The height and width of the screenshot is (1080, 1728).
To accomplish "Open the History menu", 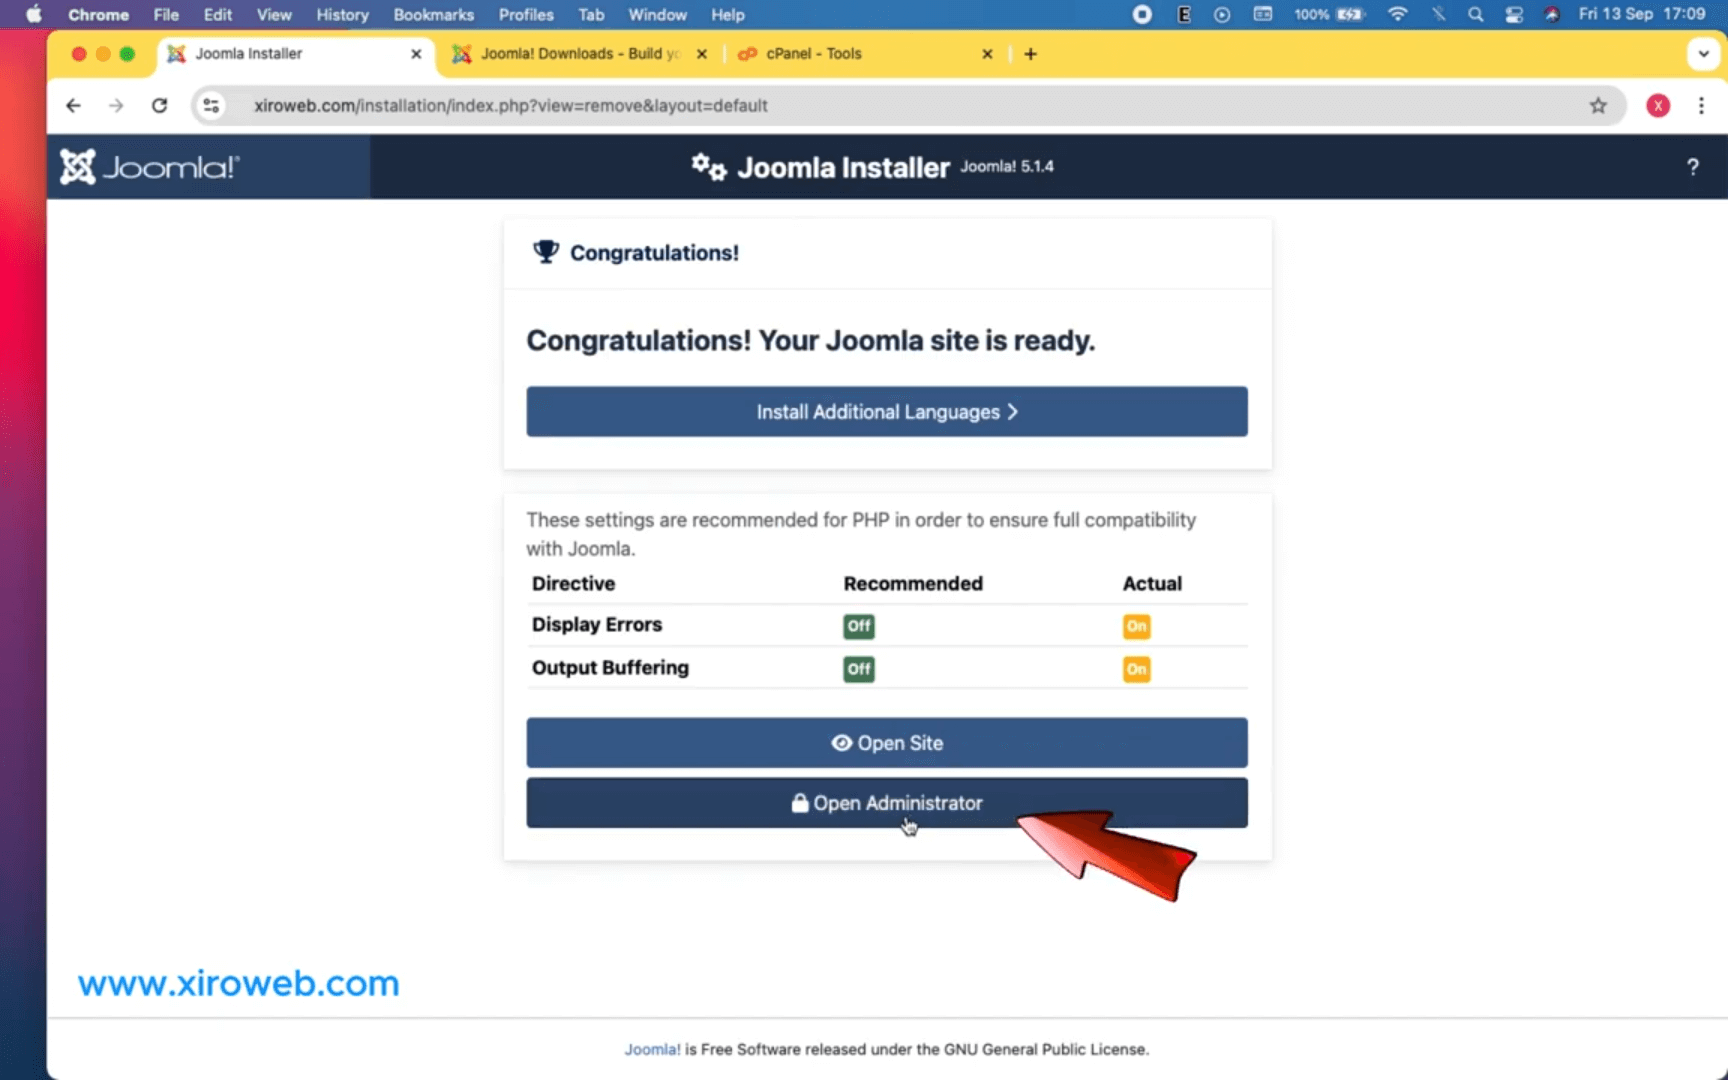I will point(342,14).
